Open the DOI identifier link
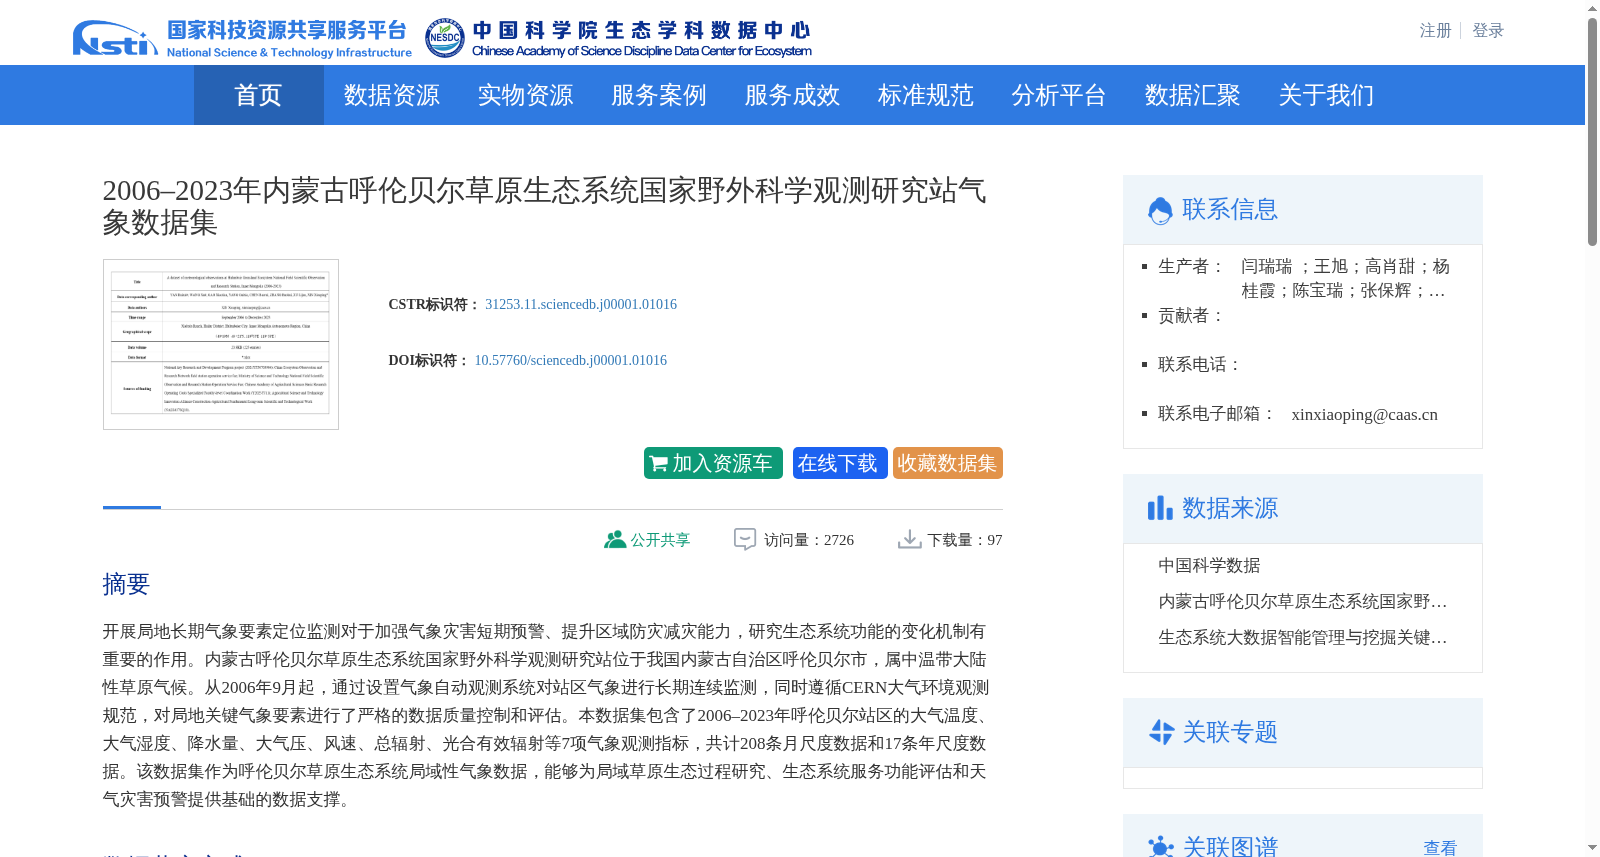The height and width of the screenshot is (857, 1600). tap(570, 360)
